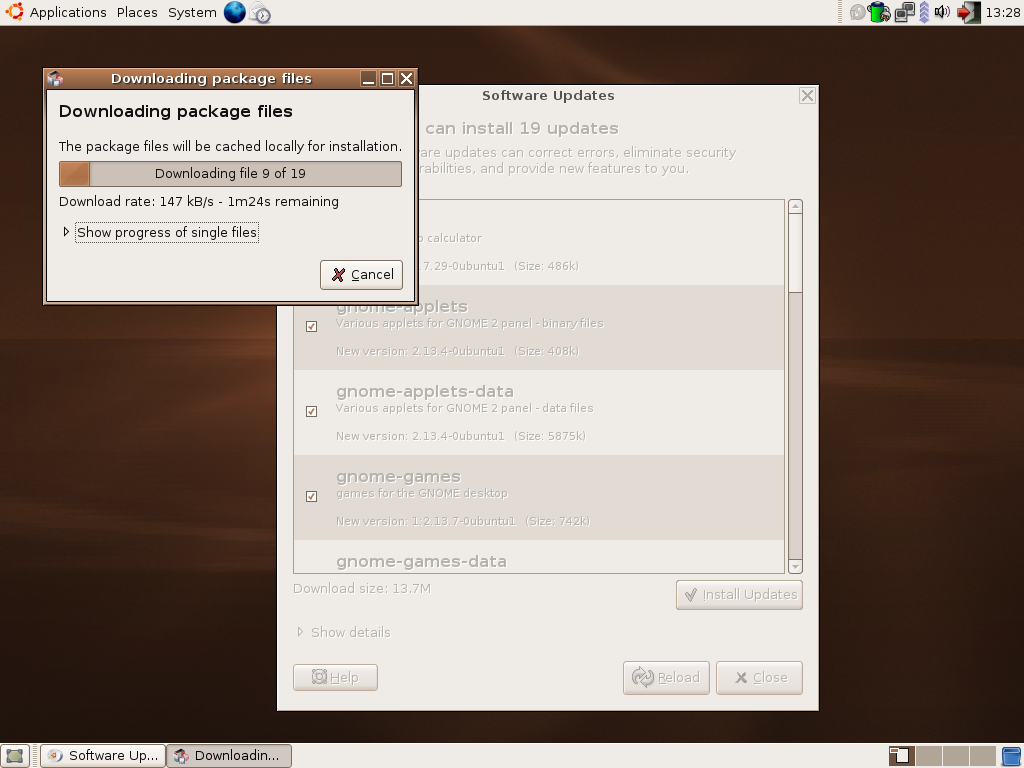Click 'games for the GNOME desktop' description

click(422, 494)
